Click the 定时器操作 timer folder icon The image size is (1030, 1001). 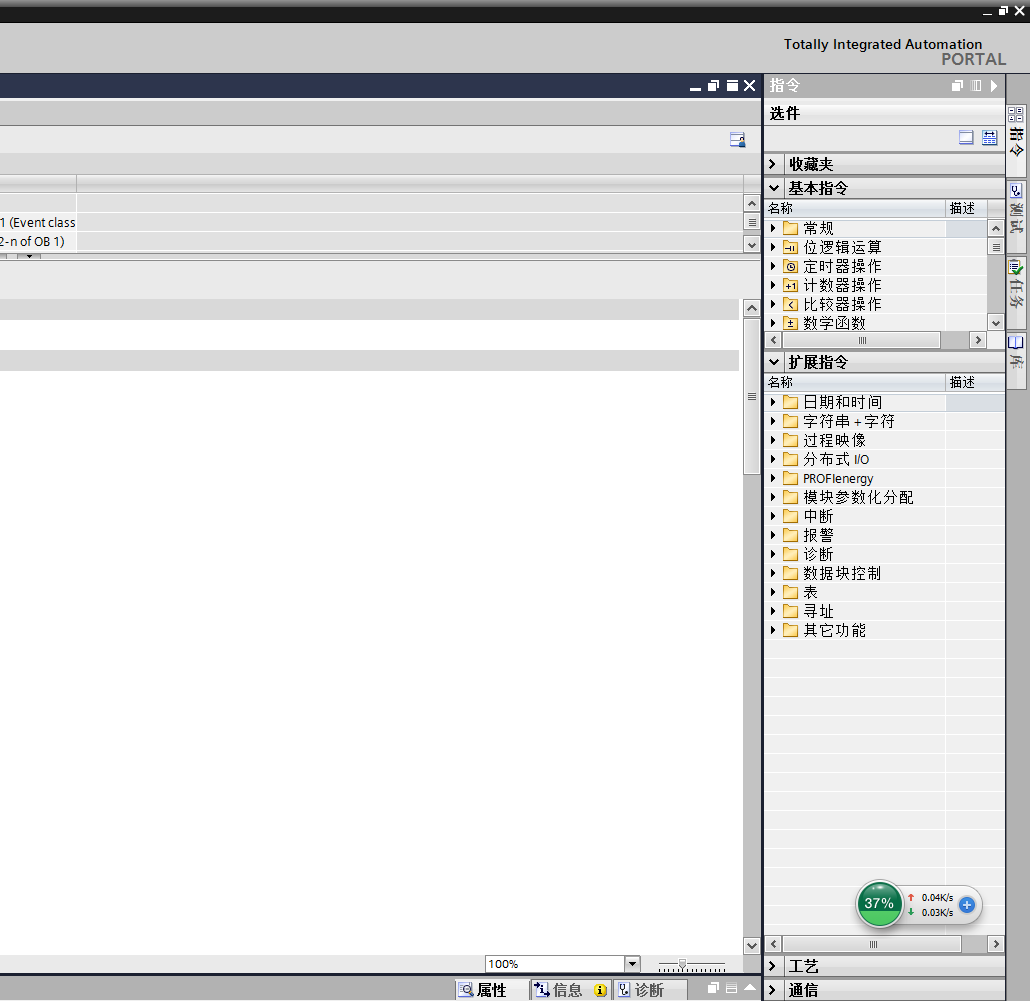click(x=791, y=267)
